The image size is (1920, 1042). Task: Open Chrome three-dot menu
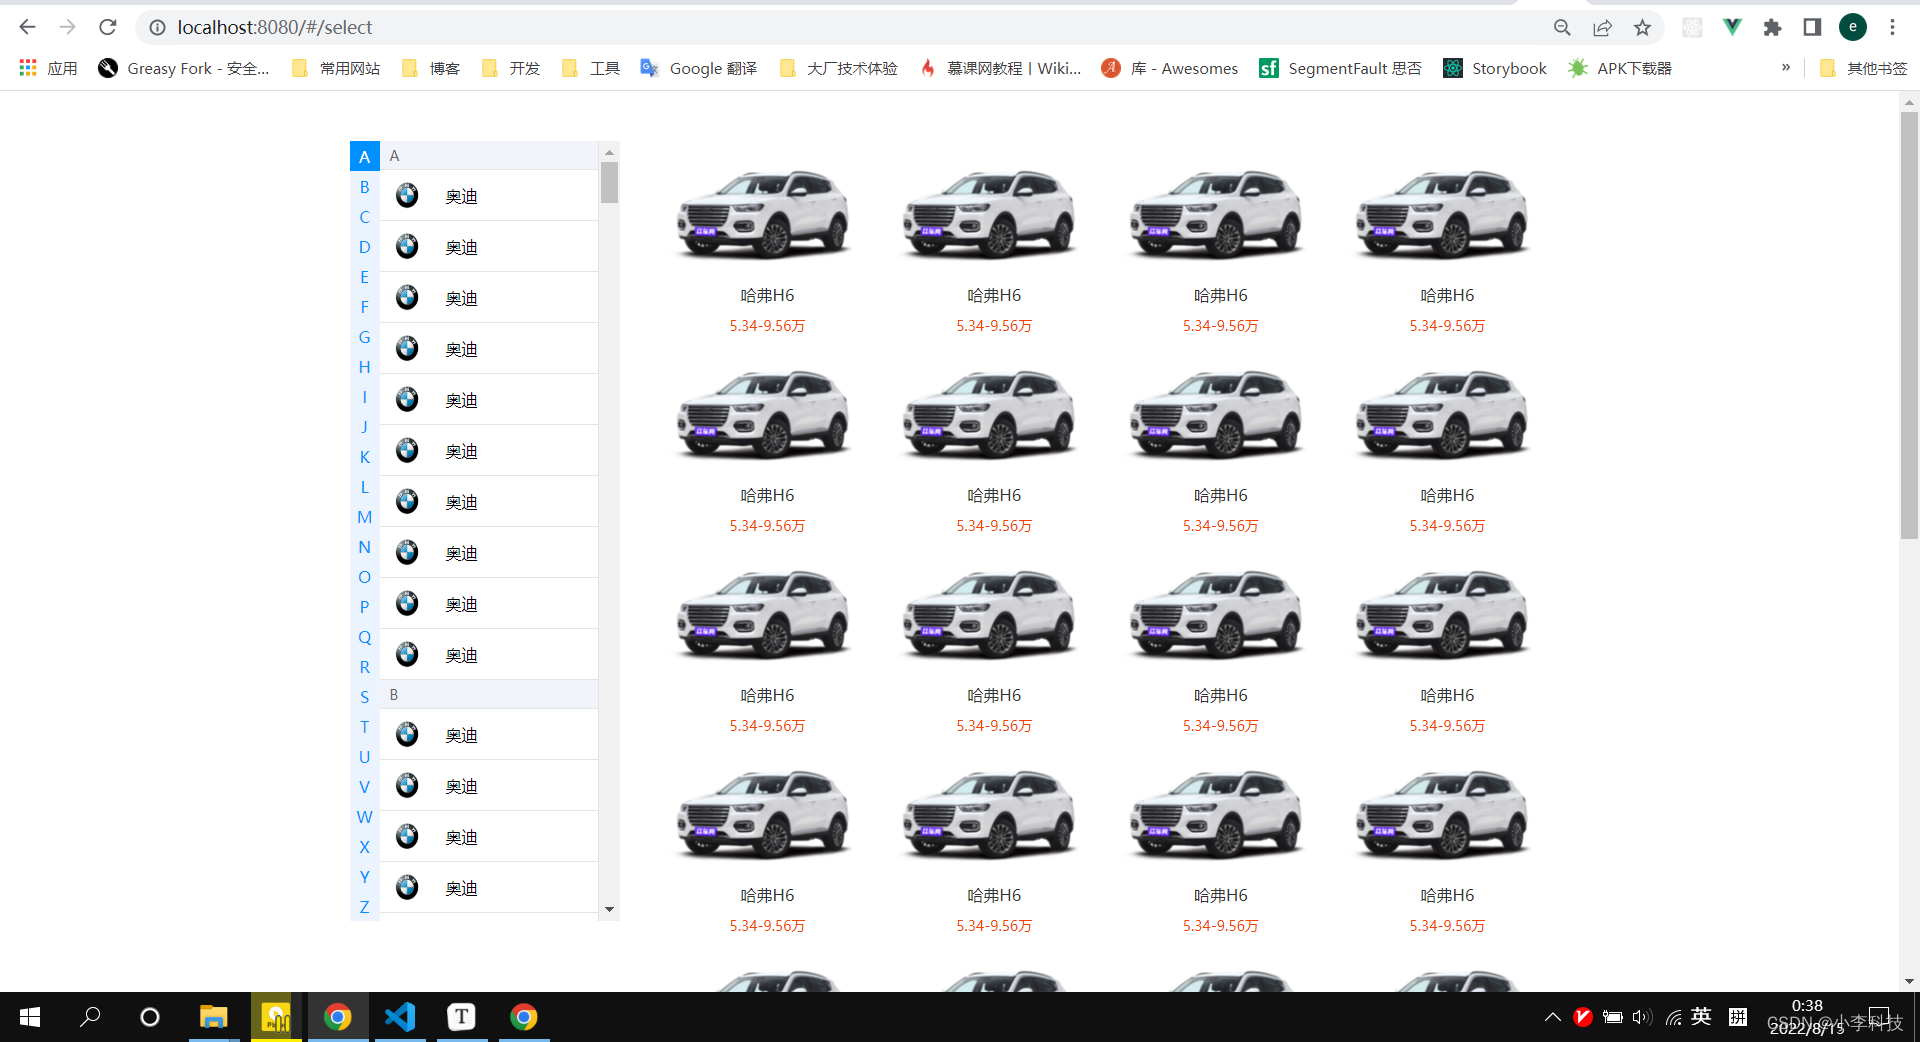pos(1892,28)
